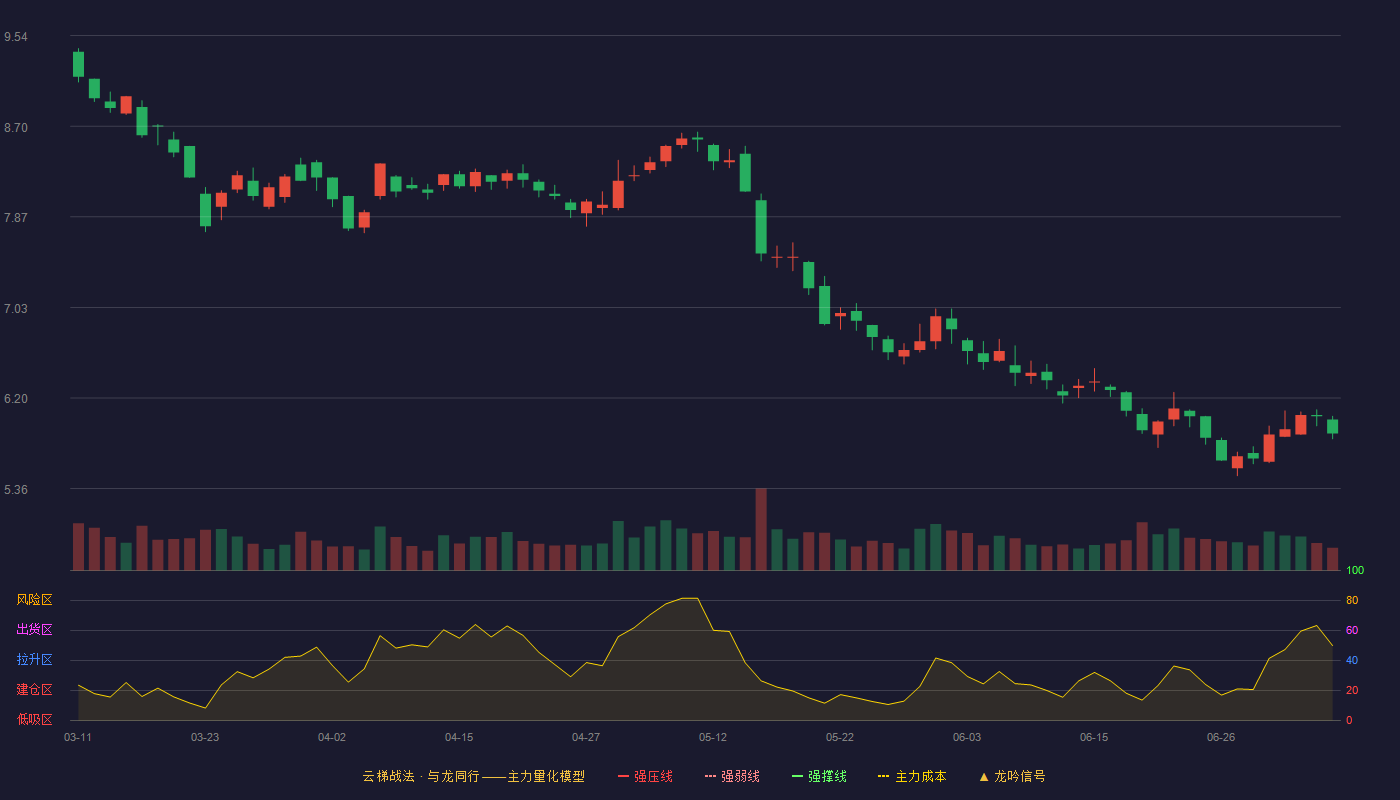This screenshot has height=800, width=1400.
Task: Click the last candlestick on the right edge
Action: (x=1332, y=427)
